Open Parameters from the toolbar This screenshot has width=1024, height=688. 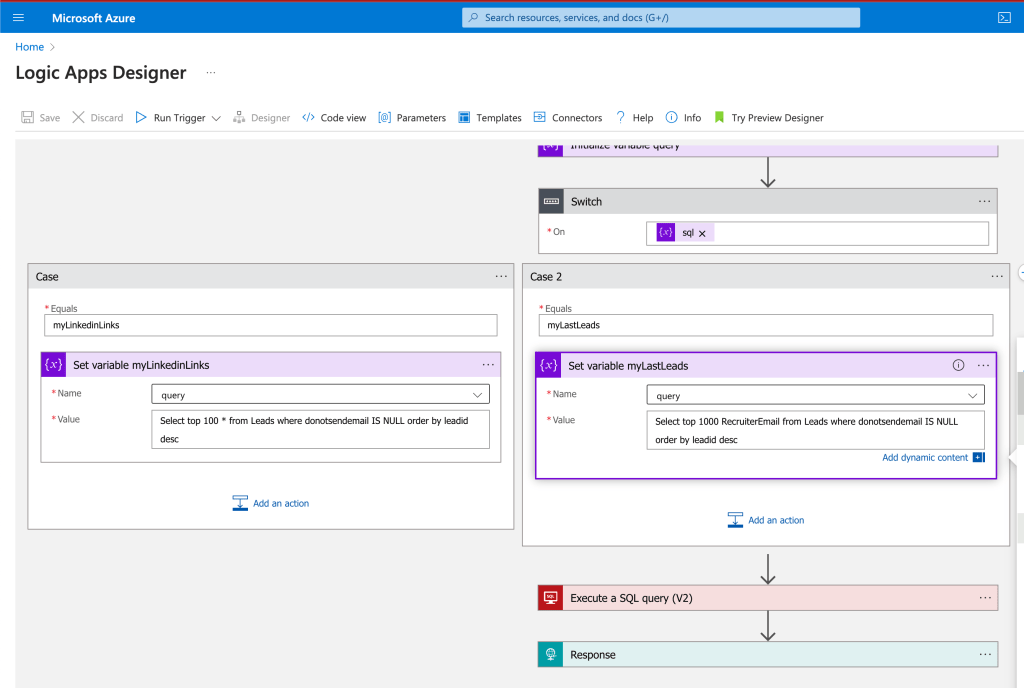[412, 117]
